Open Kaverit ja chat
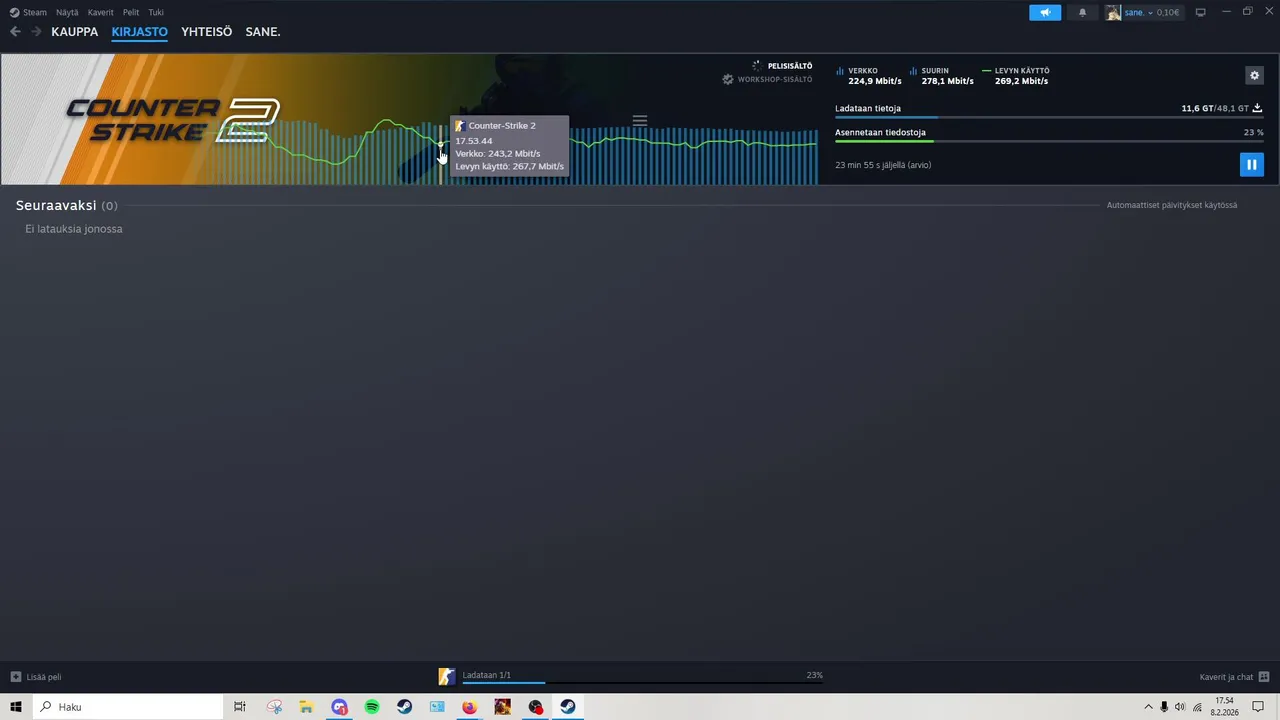 [x=1234, y=677]
